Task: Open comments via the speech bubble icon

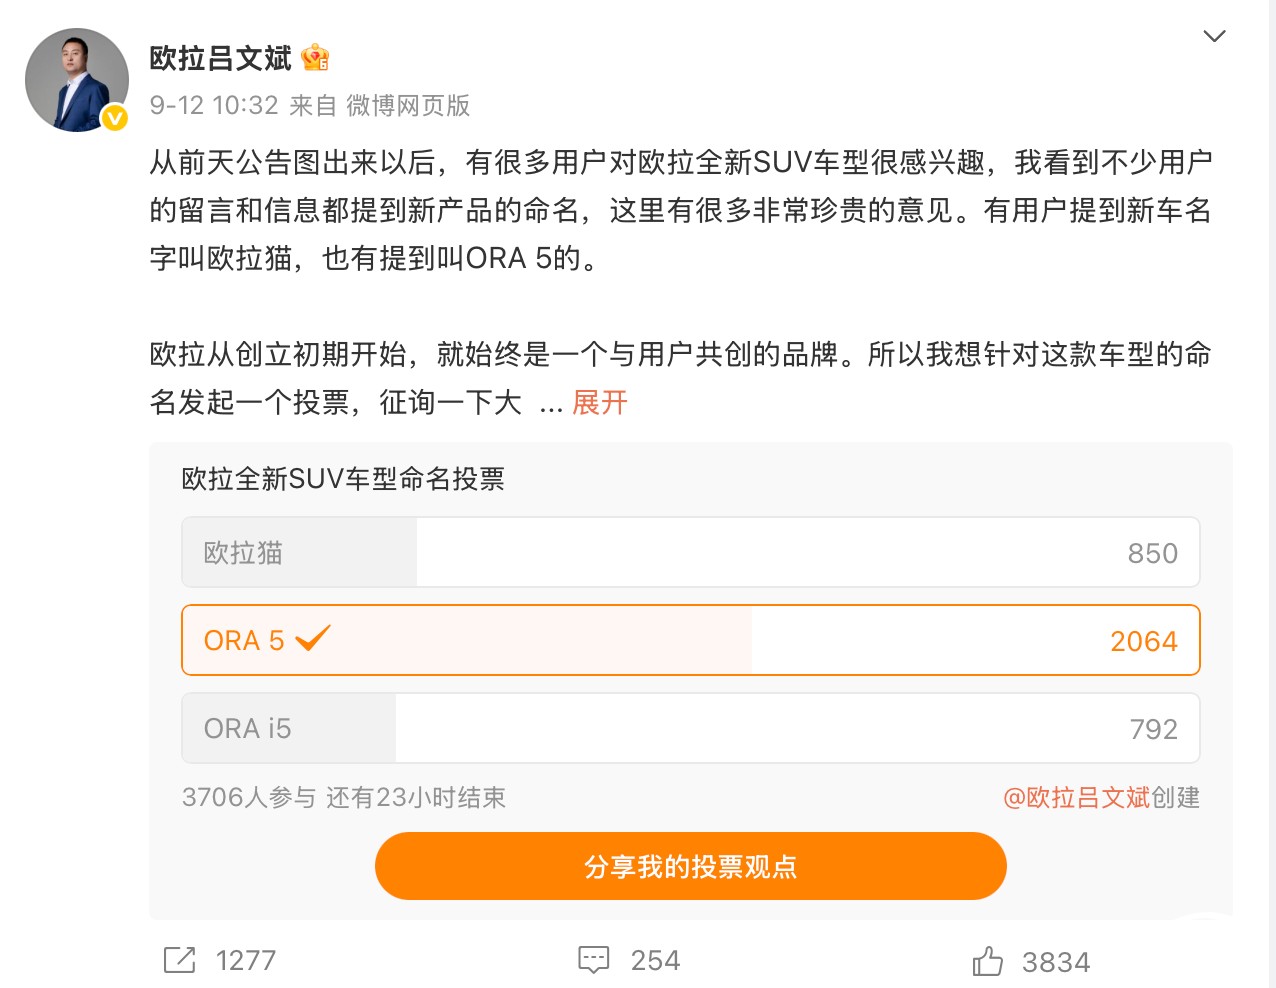Action: 594,960
